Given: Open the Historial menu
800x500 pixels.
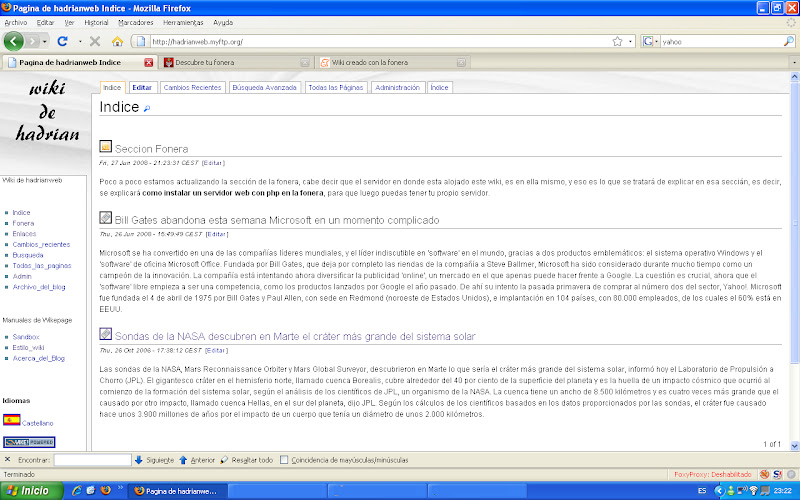Looking at the screenshot, I should click(x=96, y=22).
